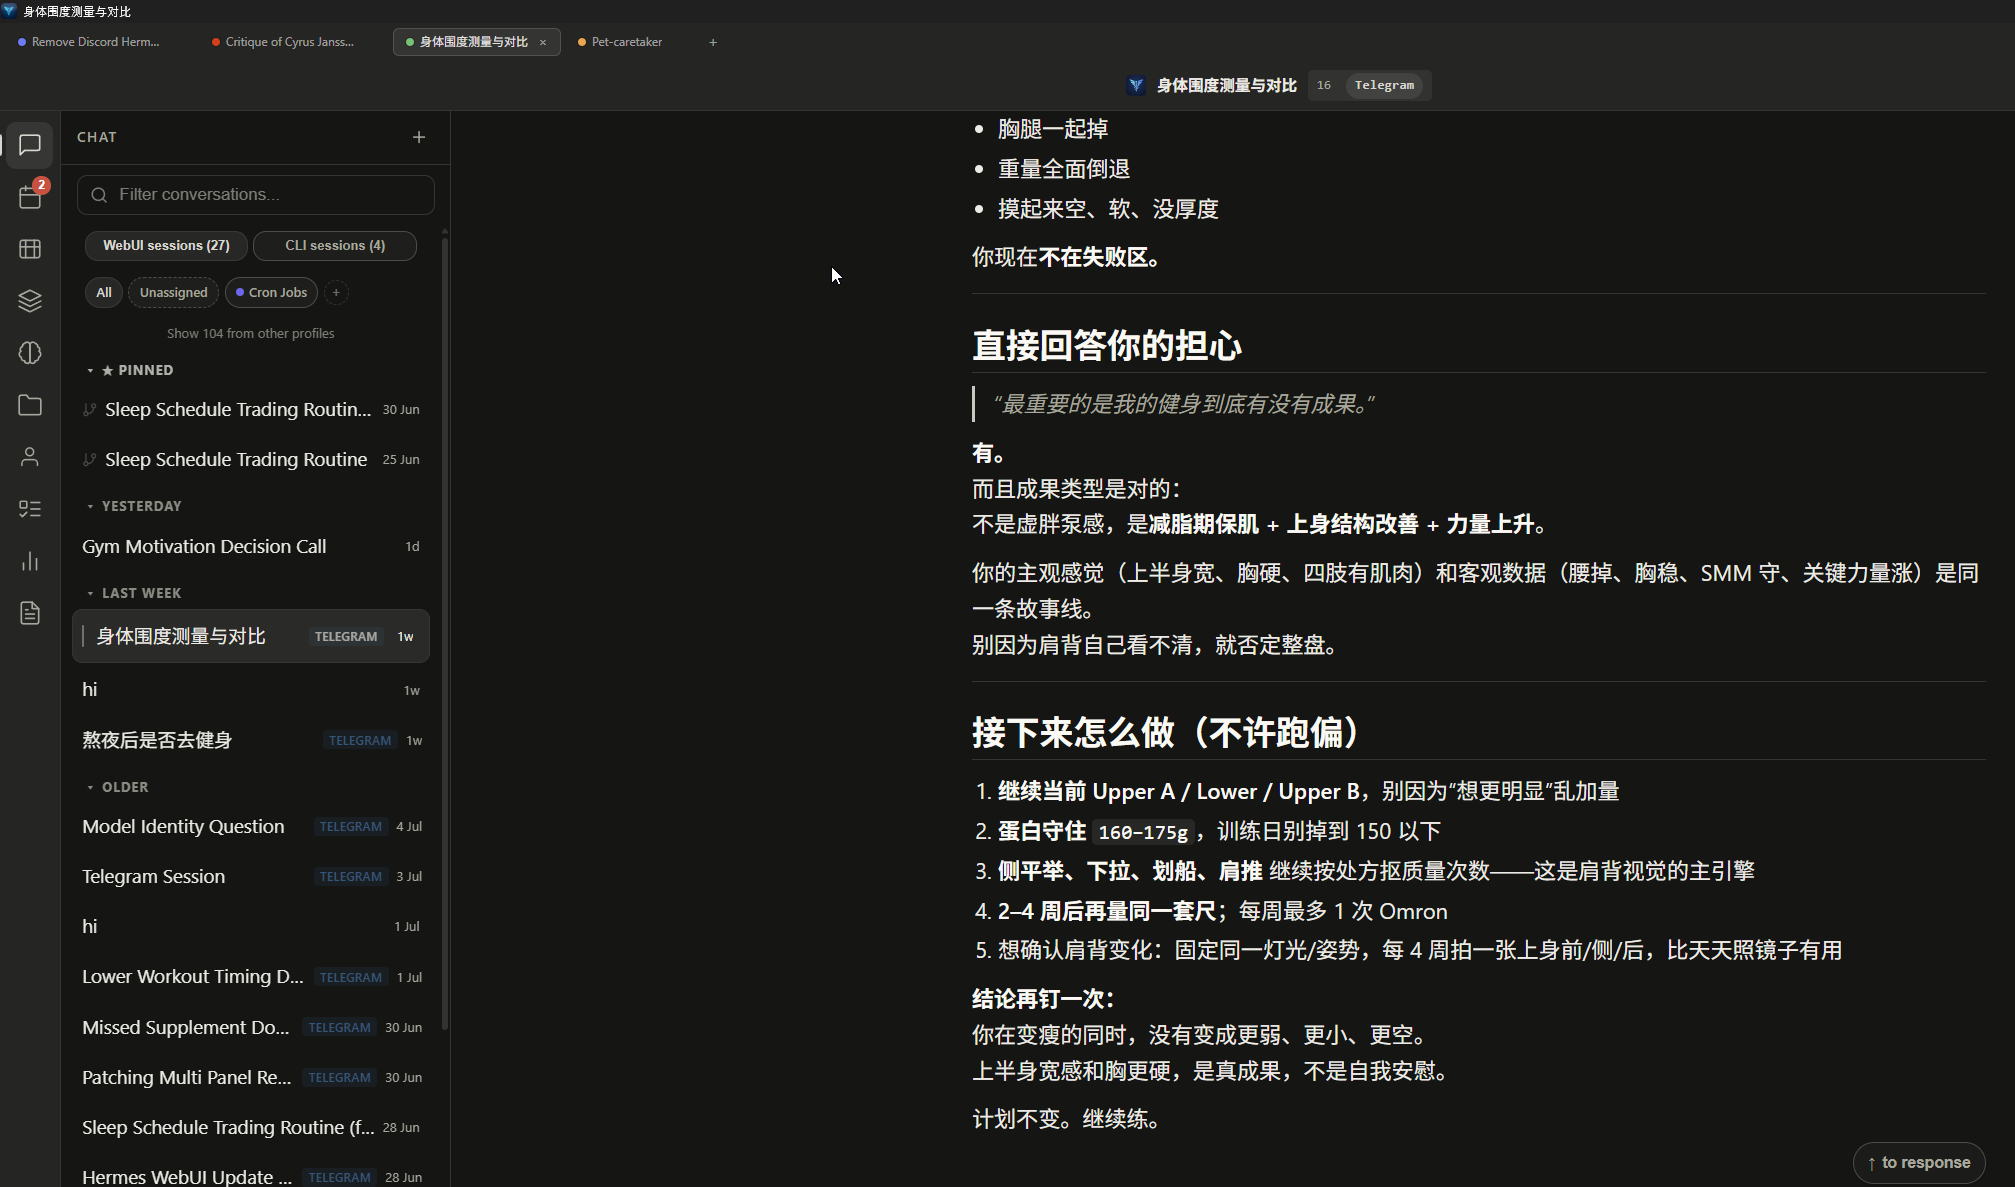
Task: Click the 16 message count badge
Action: pos(1324,85)
